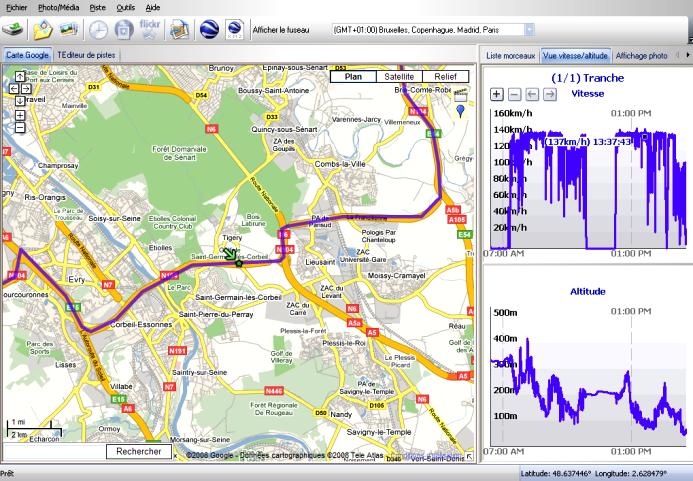Image resolution: width=693 pixels, height=481 pixels.
Task: Click the map search input field
Action: click(54, 451)
